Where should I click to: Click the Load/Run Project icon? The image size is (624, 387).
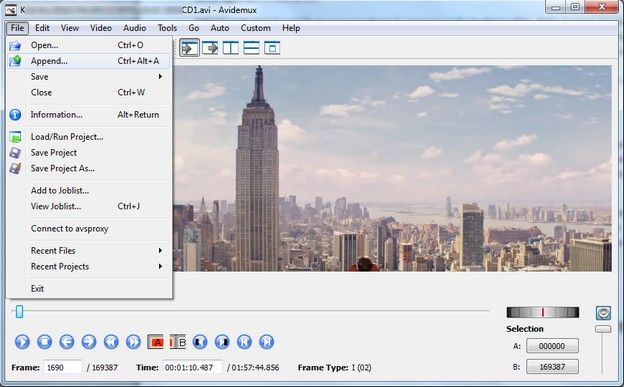(15, 137)
